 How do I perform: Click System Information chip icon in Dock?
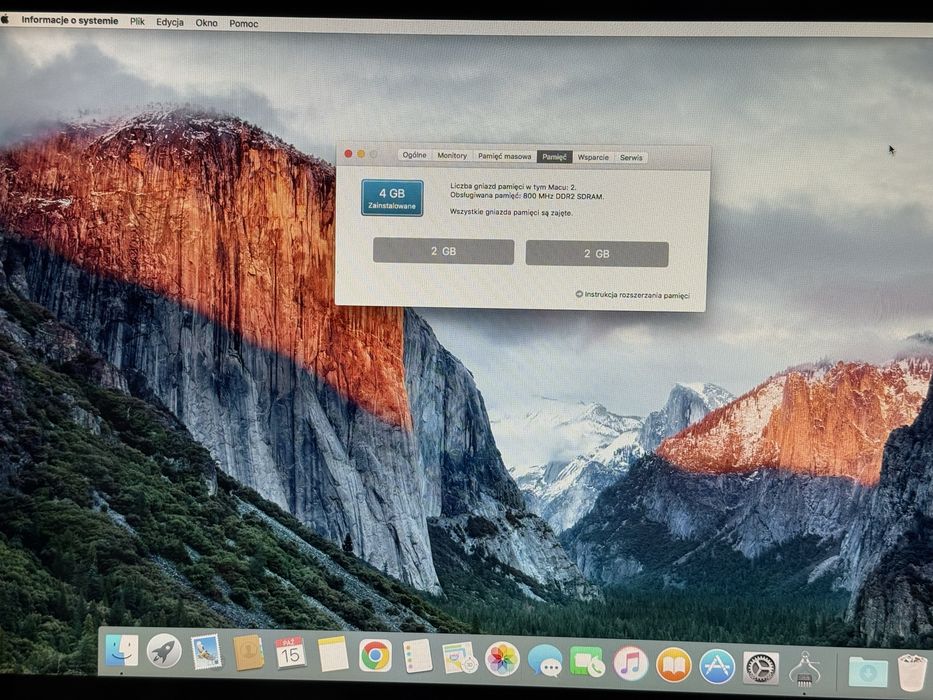[x=804, y=669]
